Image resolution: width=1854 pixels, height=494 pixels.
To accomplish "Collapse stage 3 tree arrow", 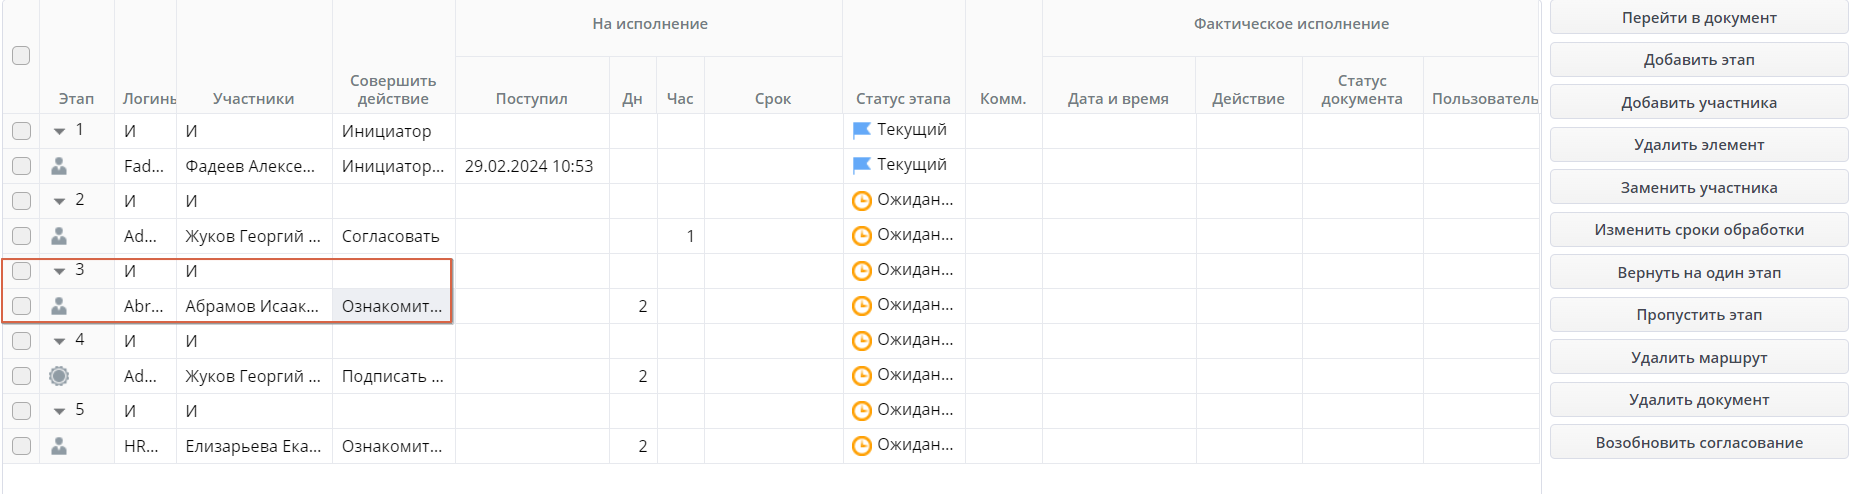I will [60, 271].
